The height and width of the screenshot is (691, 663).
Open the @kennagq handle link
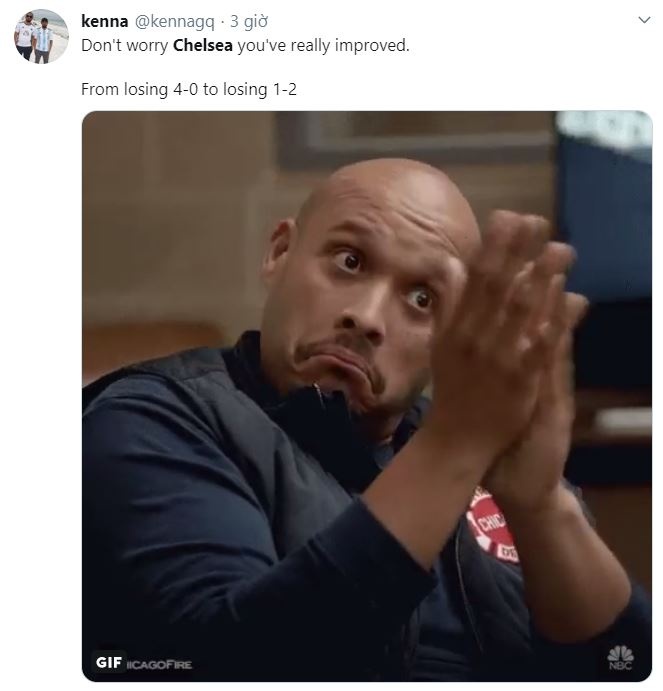[x=175, y=22]
